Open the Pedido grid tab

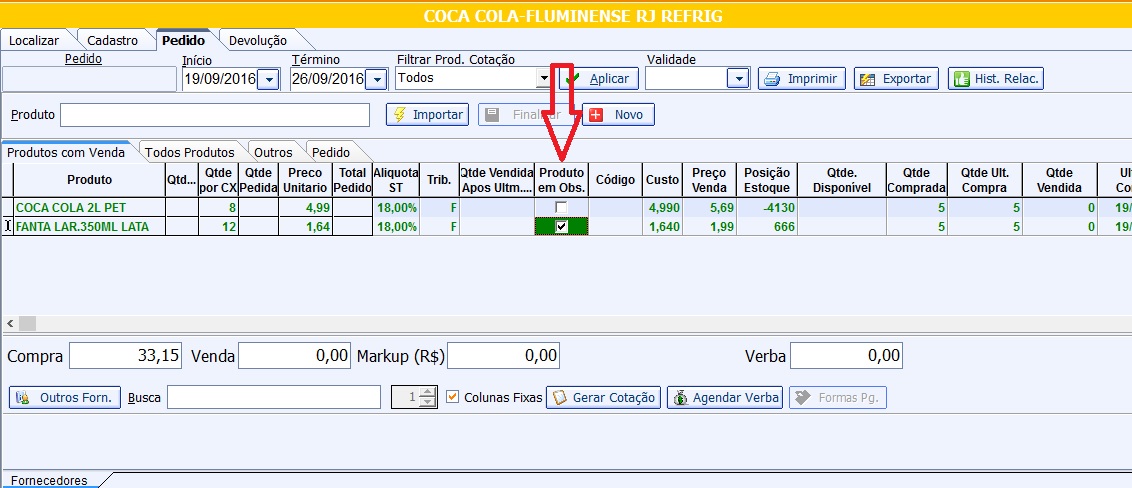[x=331, y=152]
